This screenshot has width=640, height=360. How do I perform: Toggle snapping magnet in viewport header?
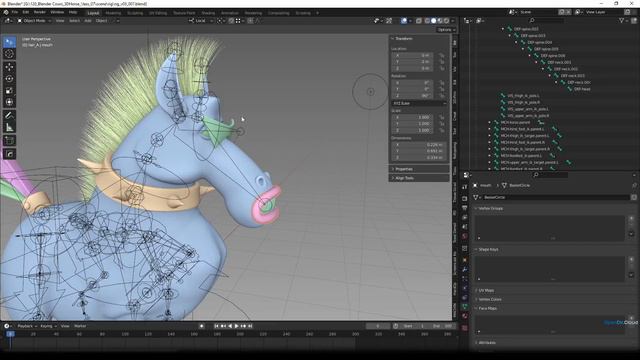click(x=231, y=21)
